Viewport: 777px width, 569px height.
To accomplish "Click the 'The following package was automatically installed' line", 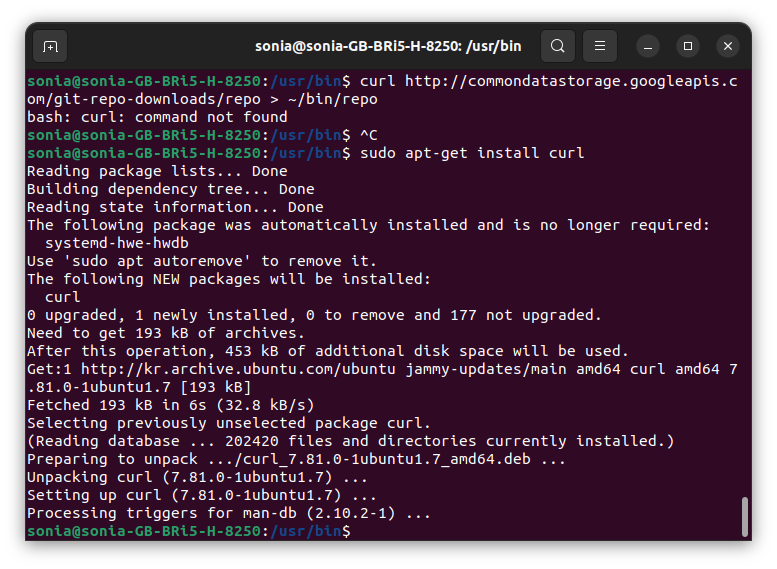I will pyautogui.click(x=368, y=225).
